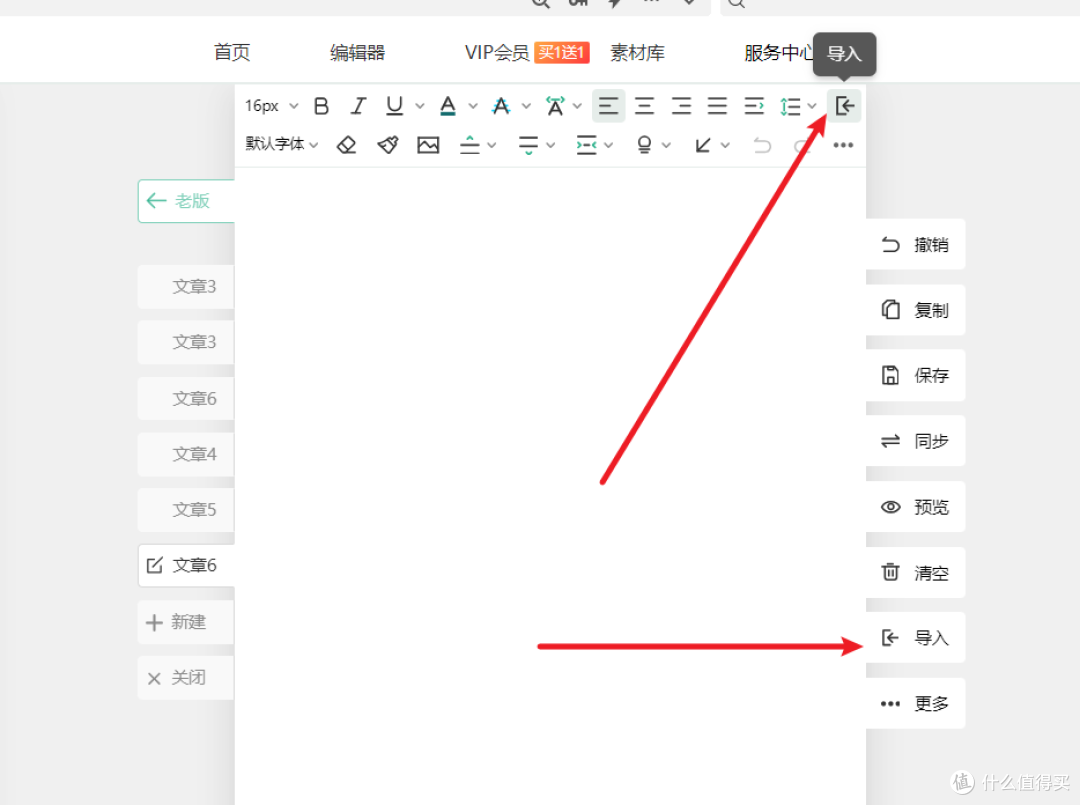1080x805 pixels.
Task: Click inside the blank editor content area
Action: pyautogui.click(x=550, y=486)
